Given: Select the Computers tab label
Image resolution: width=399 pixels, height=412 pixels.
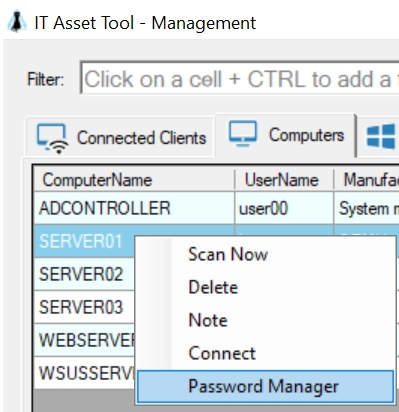Looking at the screenshot, I should coord(306,135).
